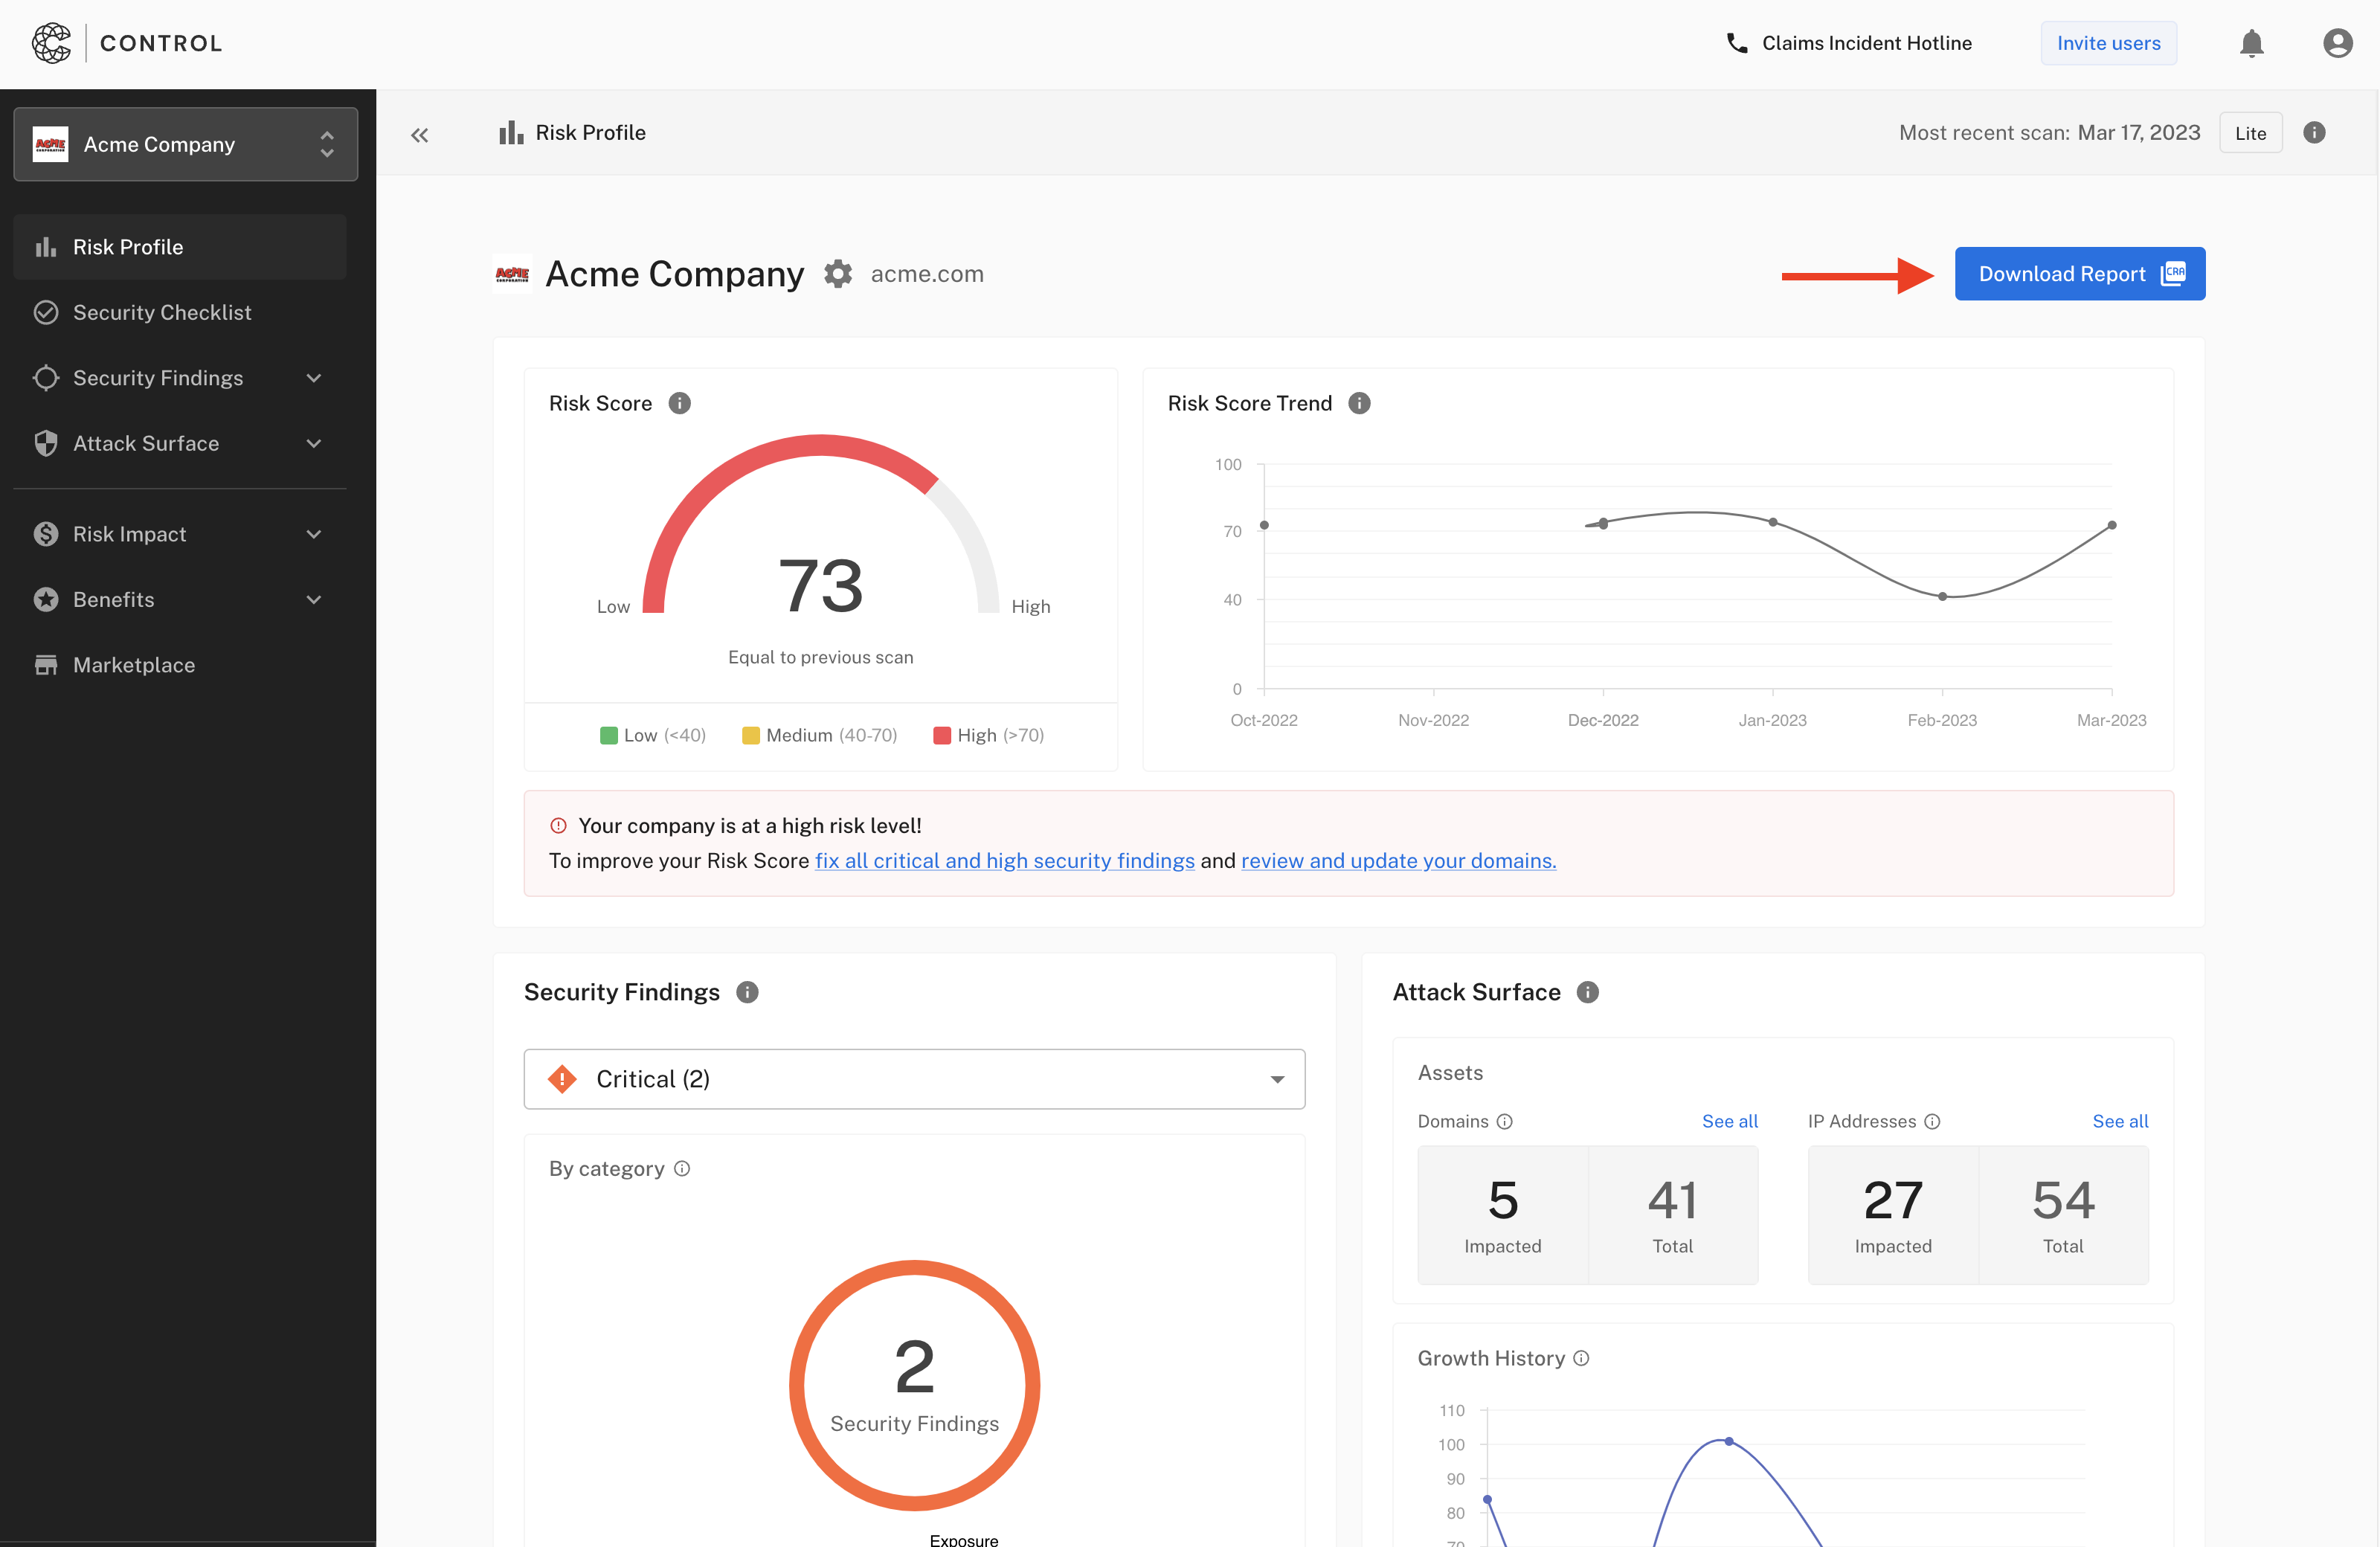
Task: Click the Risk Profile bar chart icon in header
Action: click(x=511, y=132)
